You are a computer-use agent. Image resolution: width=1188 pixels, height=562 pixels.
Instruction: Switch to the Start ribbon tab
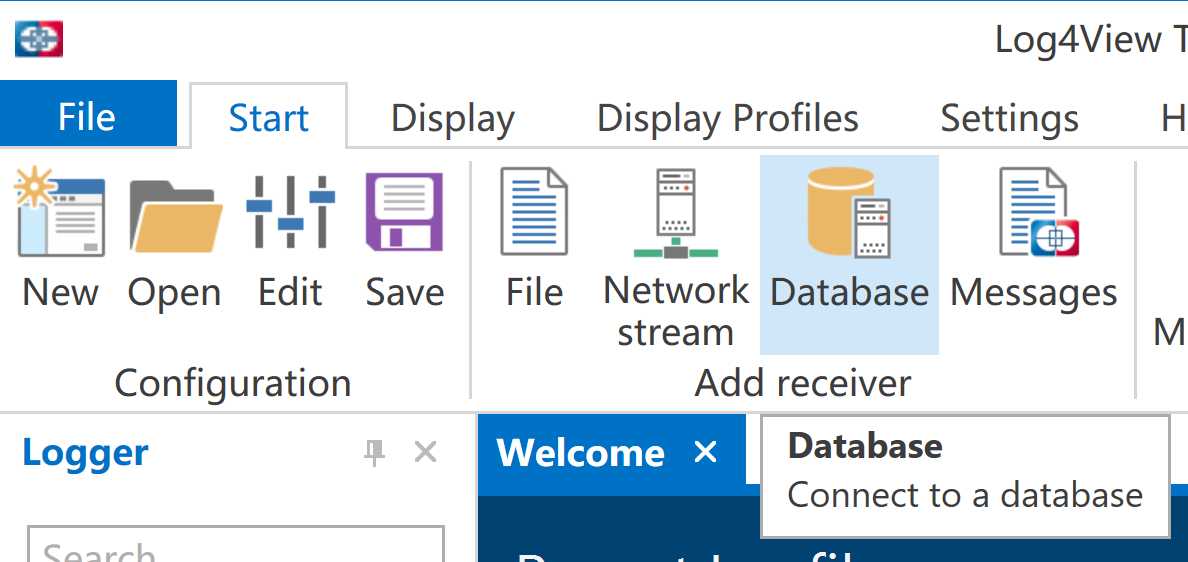269,115
